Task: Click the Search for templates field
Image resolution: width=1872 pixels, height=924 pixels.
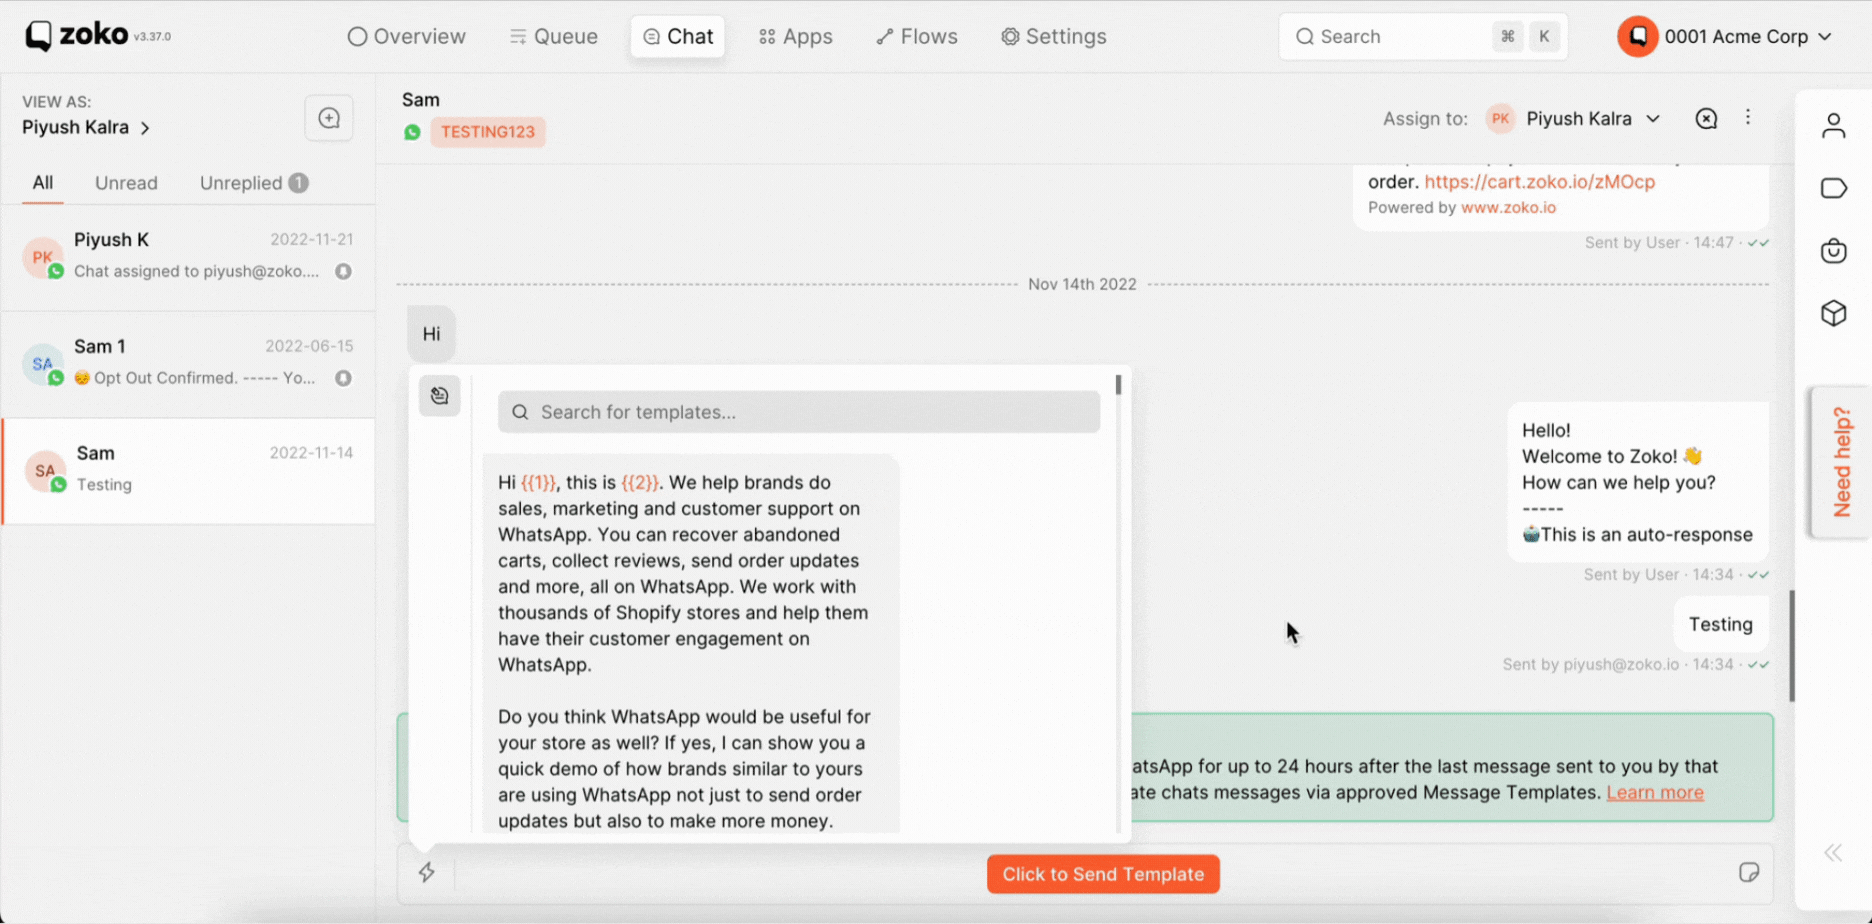Action: (799, 412)
